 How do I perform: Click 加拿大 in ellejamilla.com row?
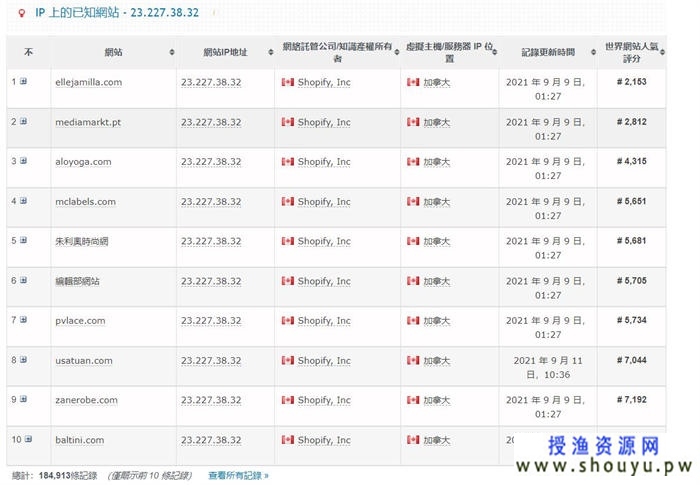click(x=437, y=83)
